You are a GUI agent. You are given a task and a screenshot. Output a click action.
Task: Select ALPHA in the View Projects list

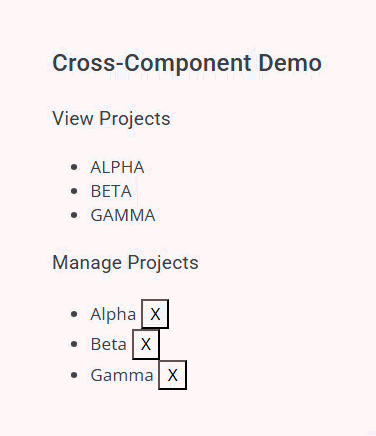click(117, 167)
